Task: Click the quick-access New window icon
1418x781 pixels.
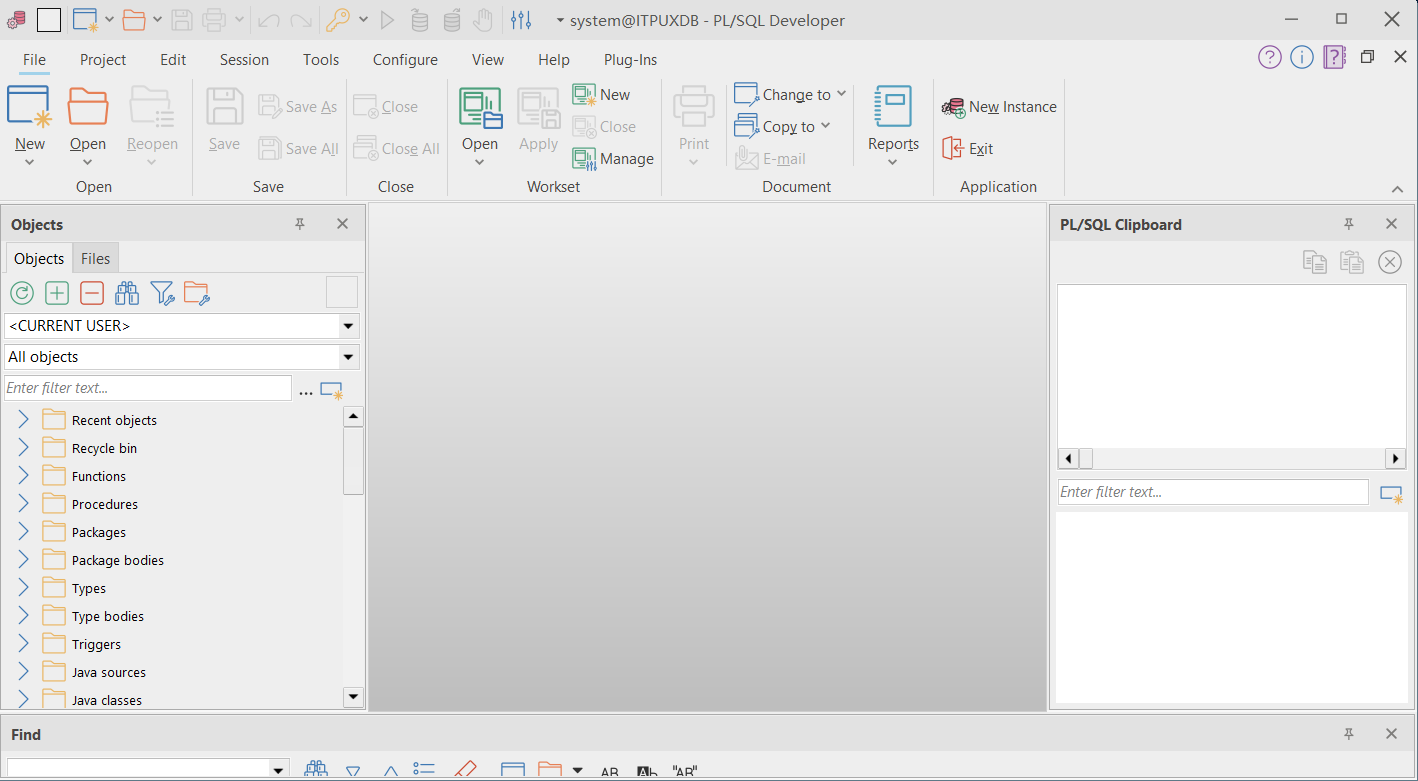Action: pyautogui.click(x=86, y=19)
